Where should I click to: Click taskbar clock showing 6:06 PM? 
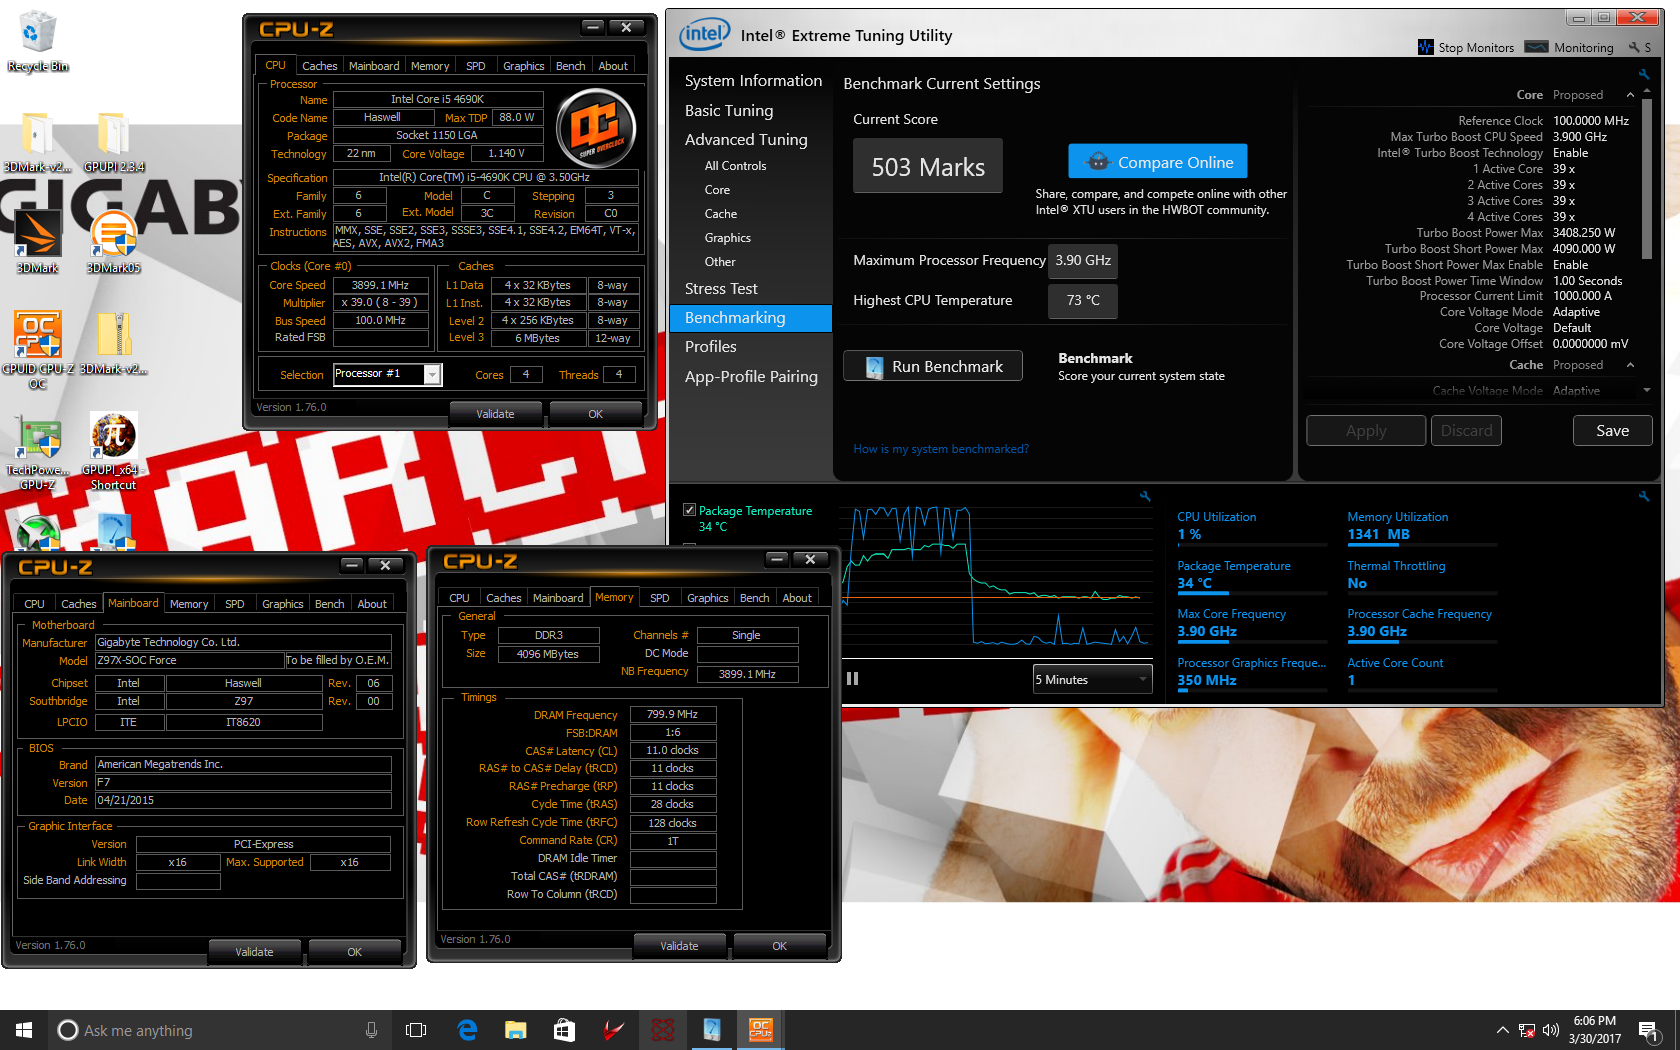pyautogui.click(x=1594, y=1030)
